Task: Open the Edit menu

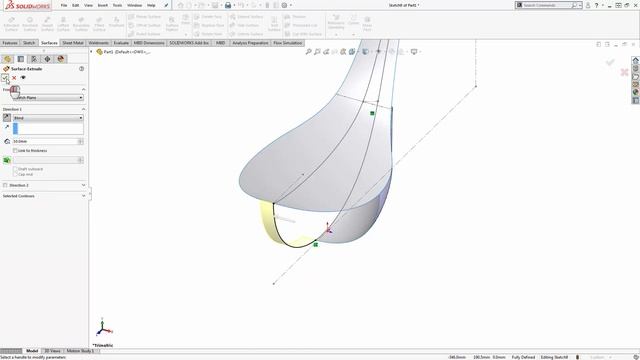Action: pos(76,5)
